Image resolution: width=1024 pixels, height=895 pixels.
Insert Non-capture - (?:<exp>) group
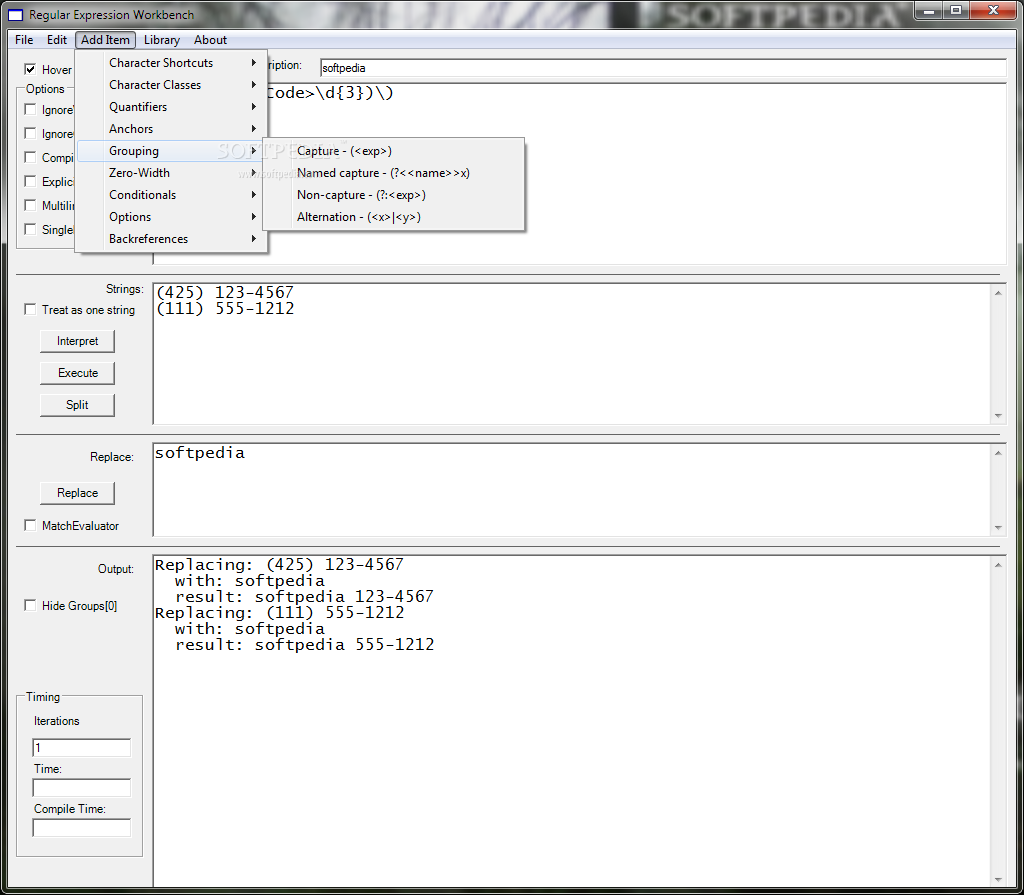pyautogui.click(x=394, y=195)
